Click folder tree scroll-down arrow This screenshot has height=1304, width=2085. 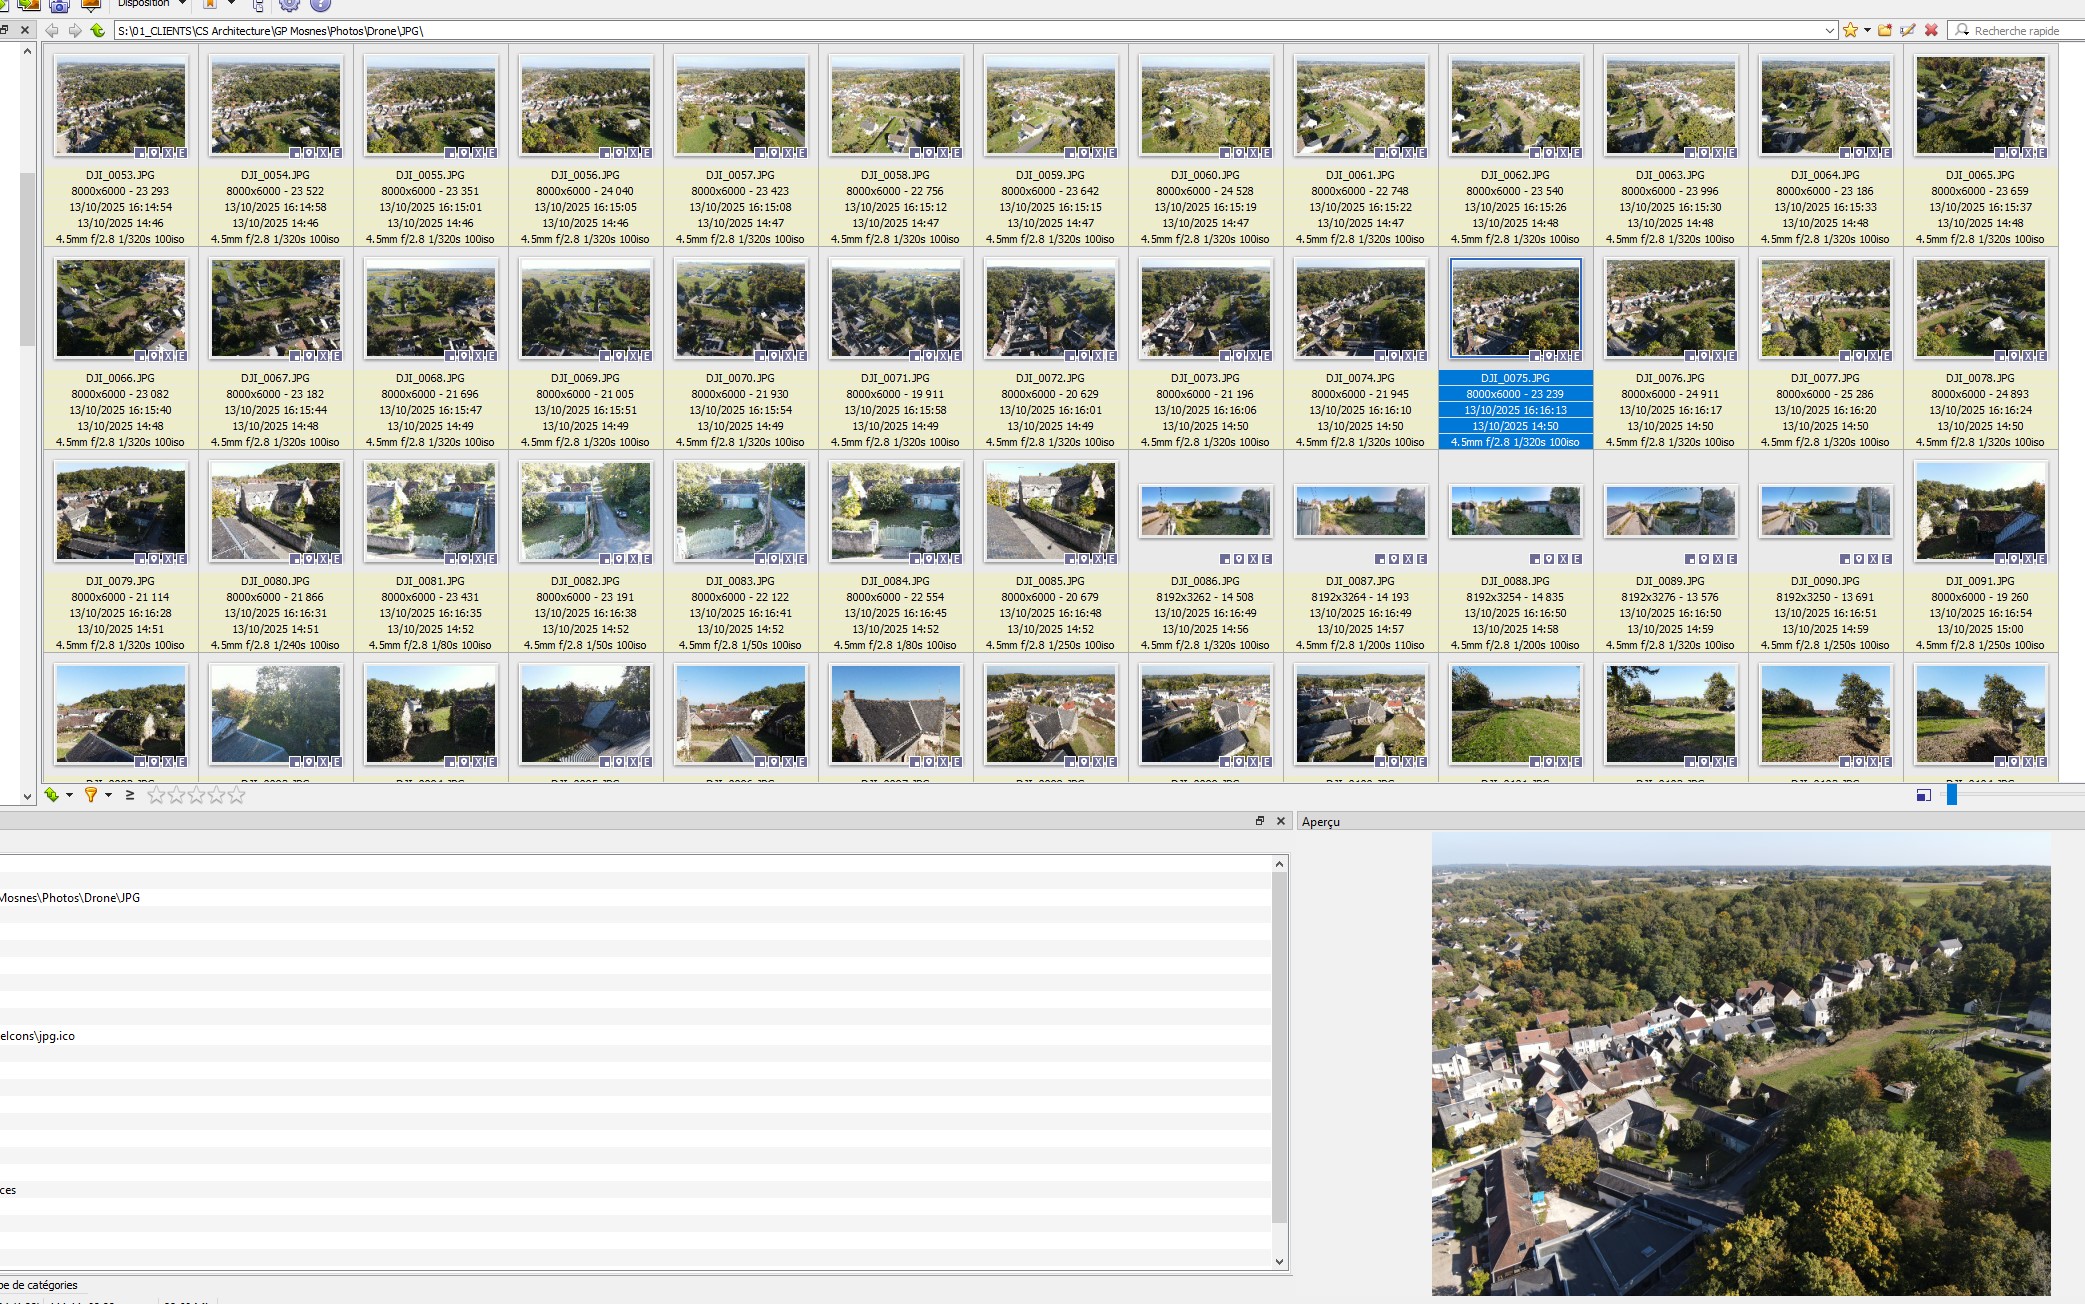[x=27, y=796]
